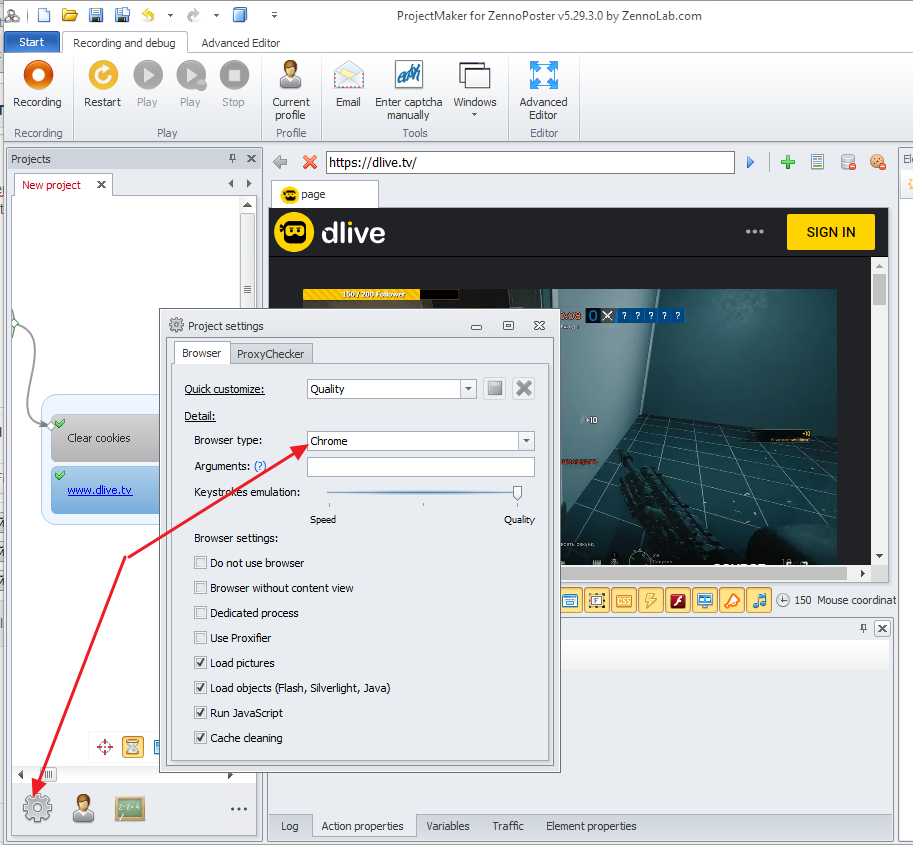The height and width of the screenshot is (845, 913).
Task: Open the Quick customize Quality dropdown
Action: click(468, 389)
